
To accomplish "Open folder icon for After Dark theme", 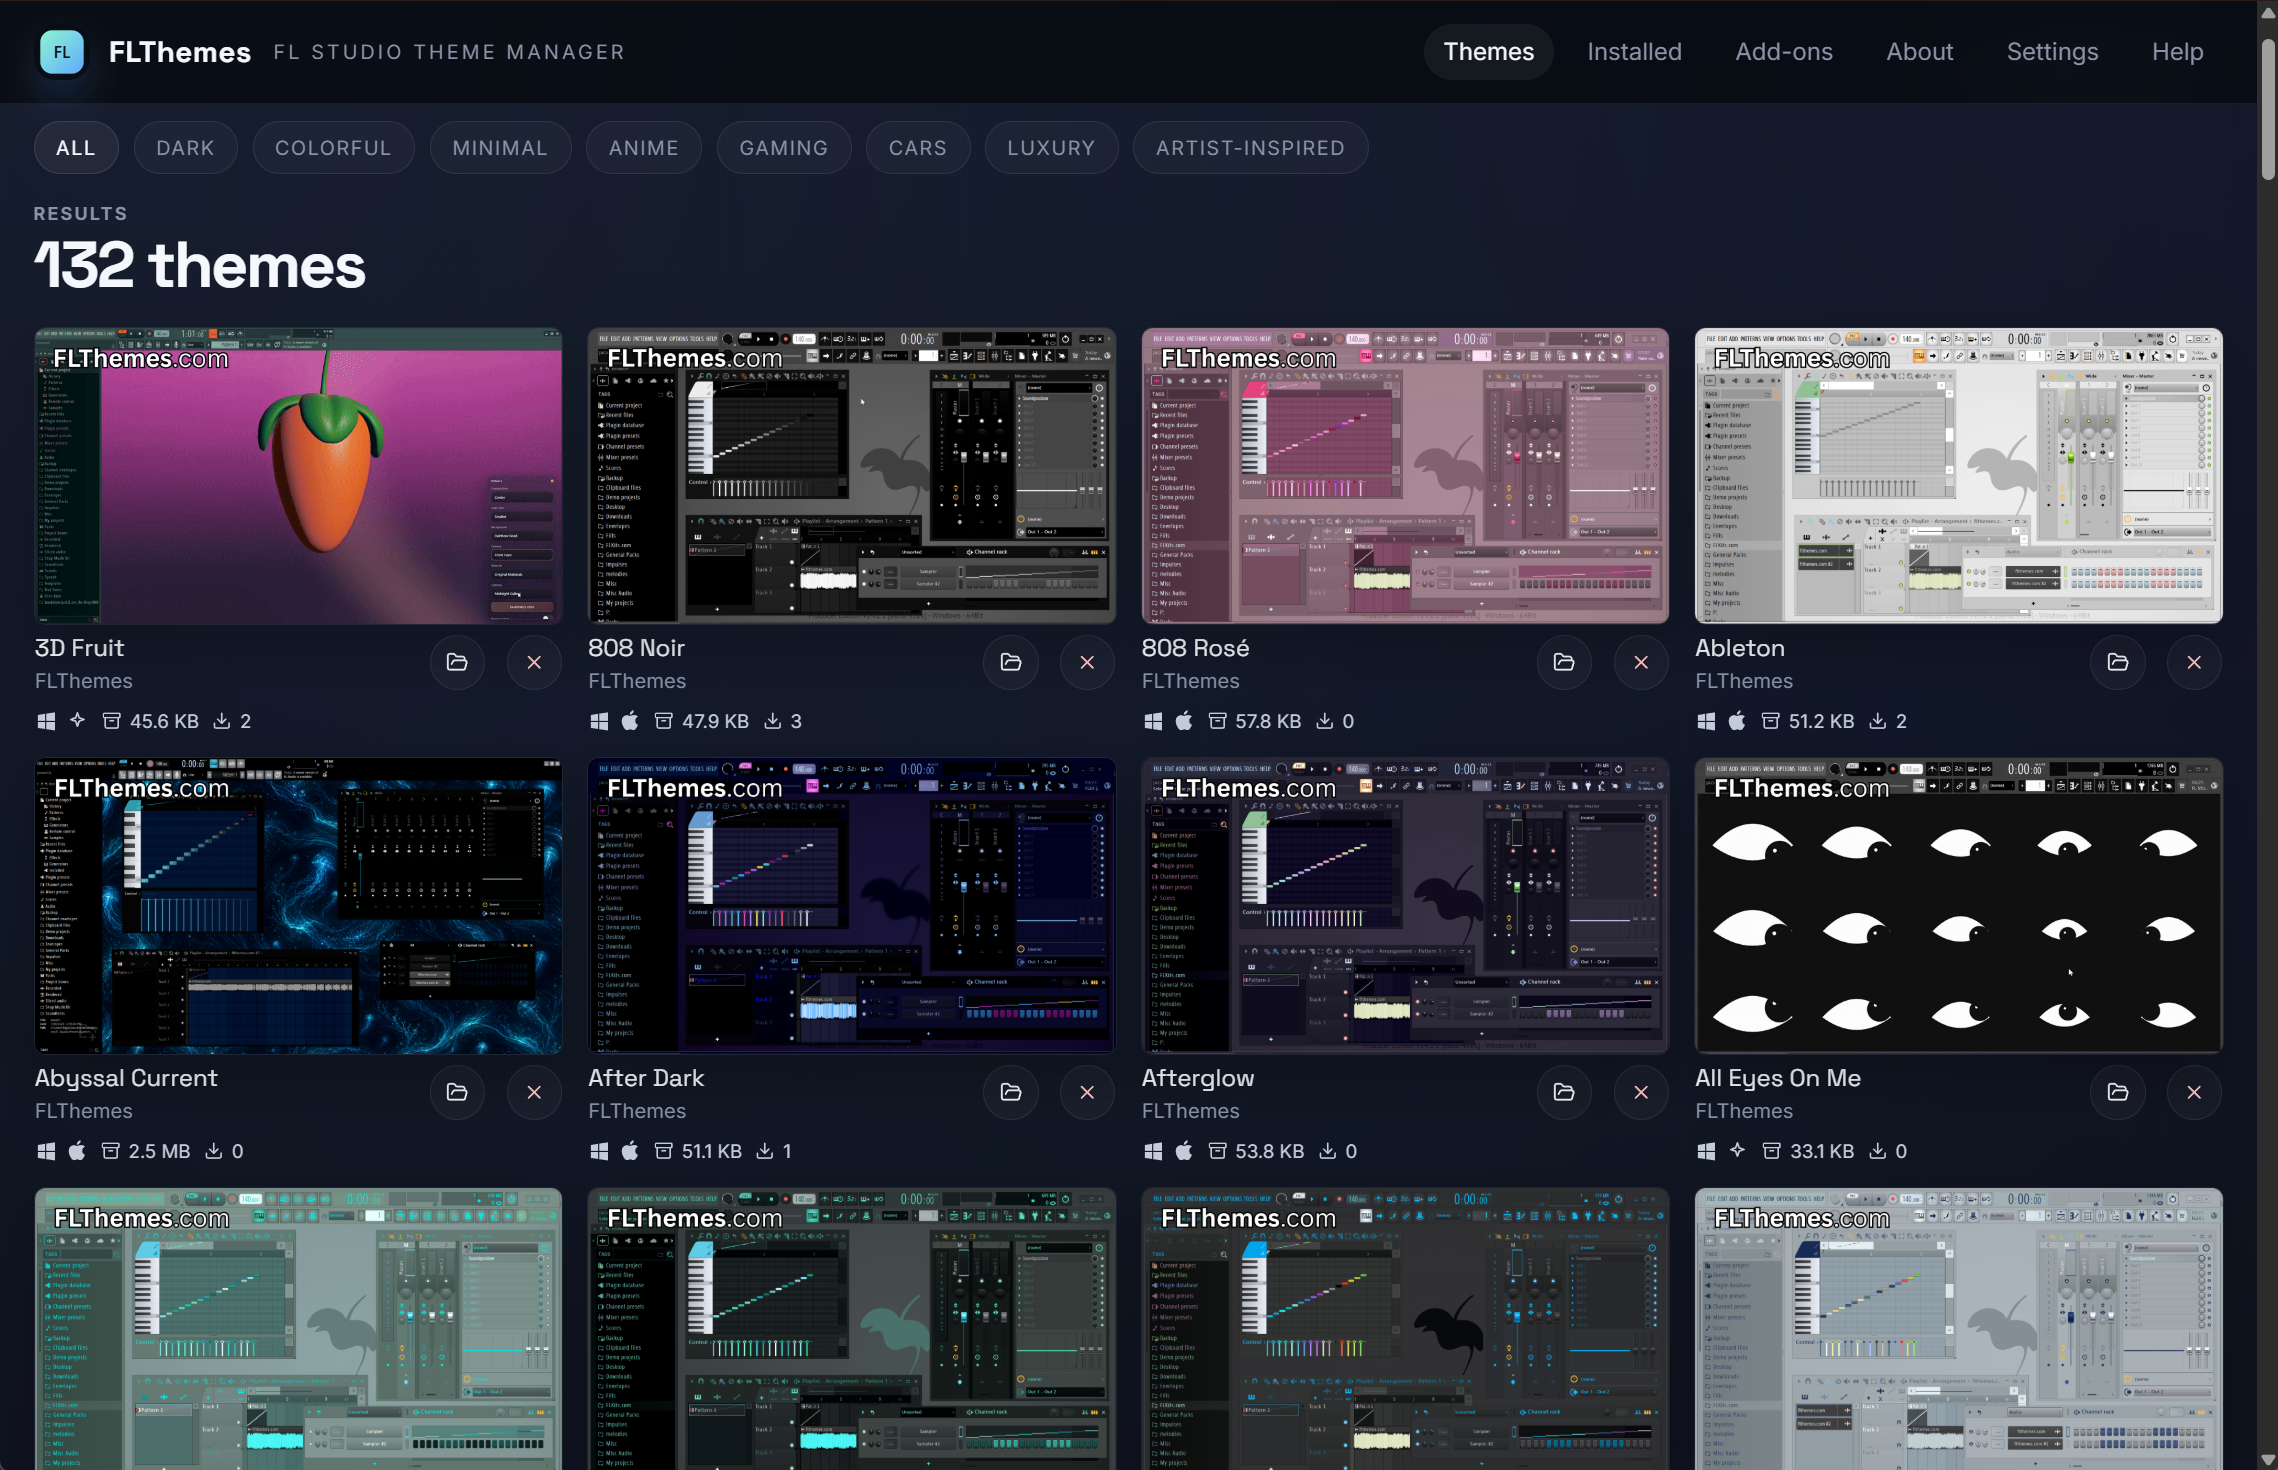I will tap(1011, 1092).
